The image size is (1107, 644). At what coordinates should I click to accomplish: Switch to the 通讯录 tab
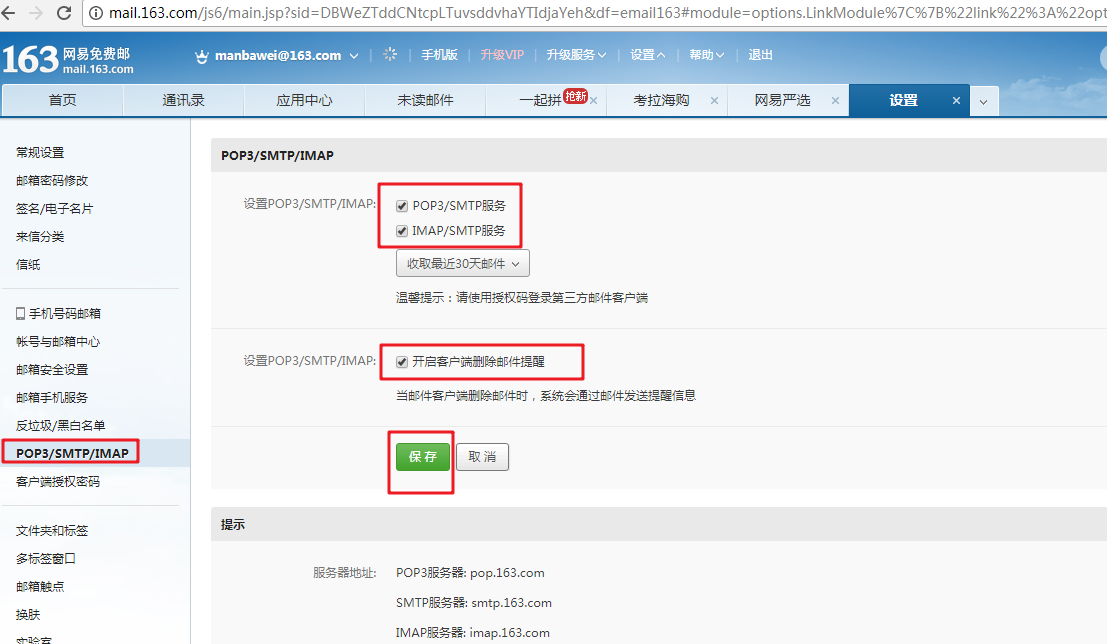(x=183, y=101)
